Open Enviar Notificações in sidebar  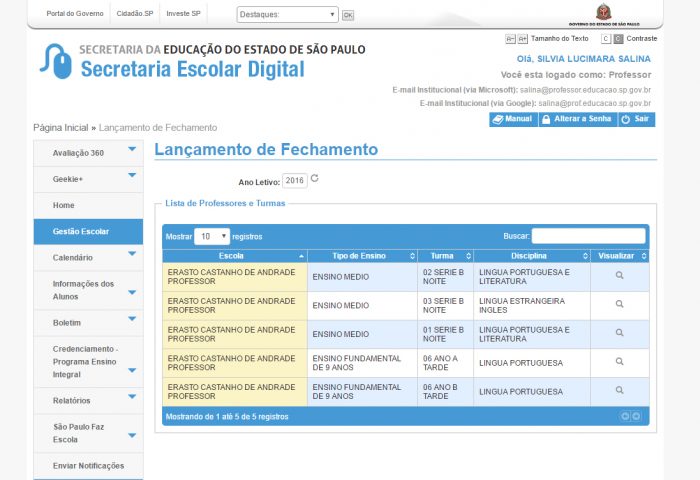(x=88, y=466)
